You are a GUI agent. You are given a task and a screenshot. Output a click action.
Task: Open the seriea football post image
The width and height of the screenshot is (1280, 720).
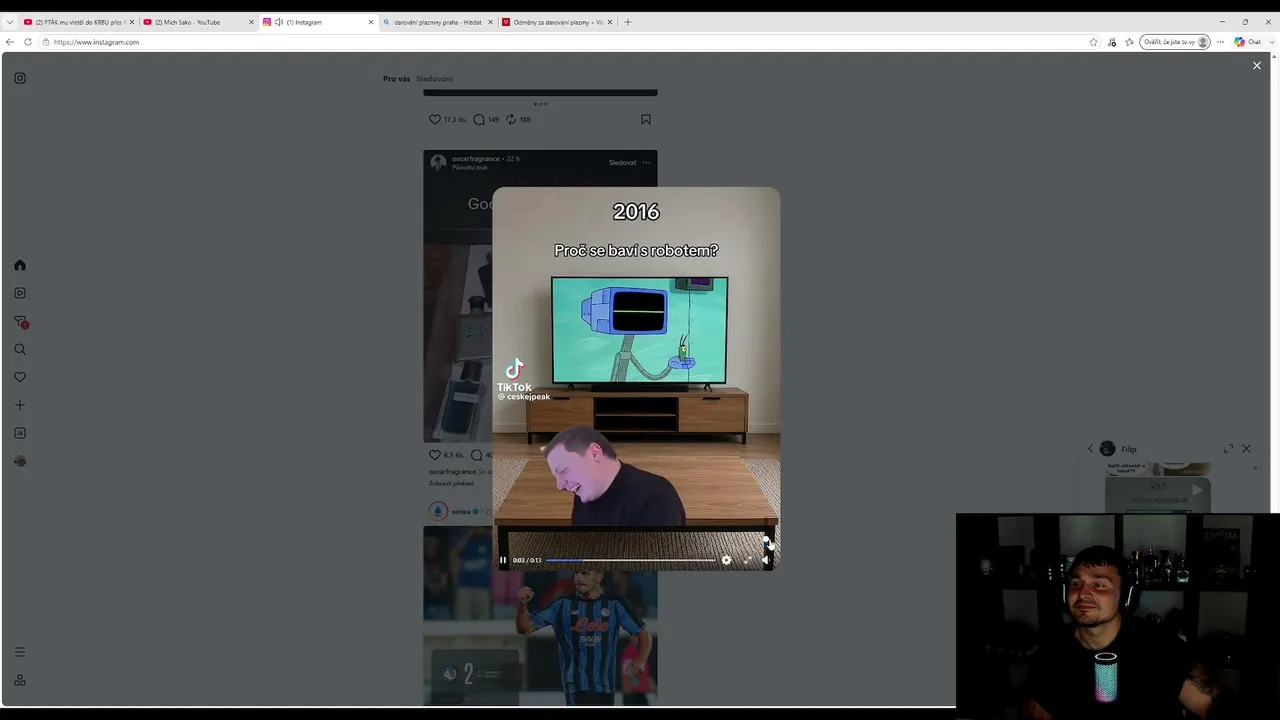(540, 616)
